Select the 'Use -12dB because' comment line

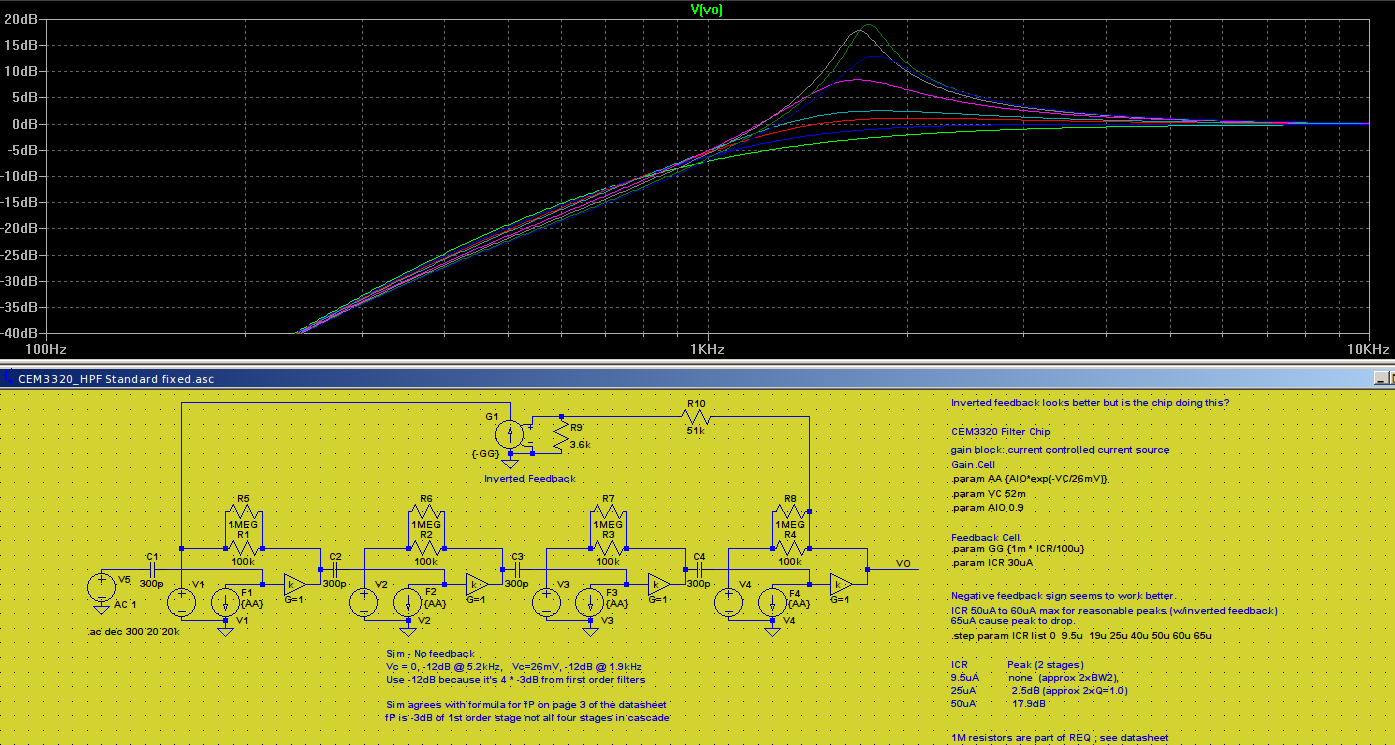[x=516, y=680]
